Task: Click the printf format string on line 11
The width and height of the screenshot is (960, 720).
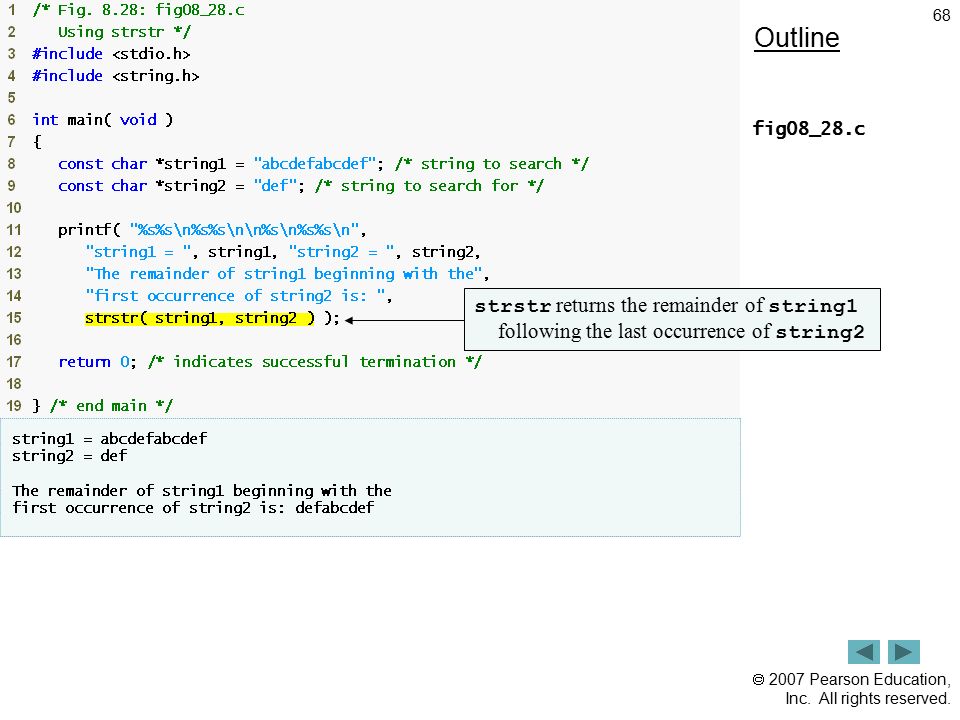Action: coord(244,230)
